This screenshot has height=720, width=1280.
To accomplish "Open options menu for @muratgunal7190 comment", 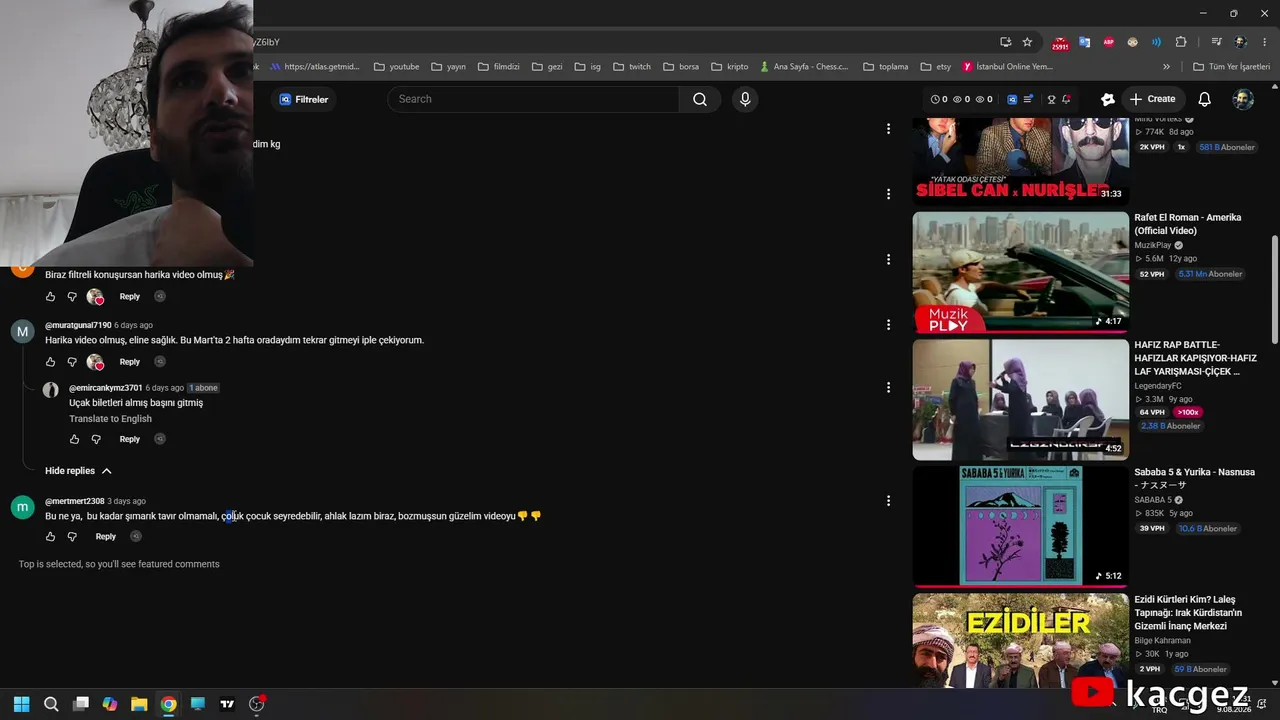I will coord(888,325).
